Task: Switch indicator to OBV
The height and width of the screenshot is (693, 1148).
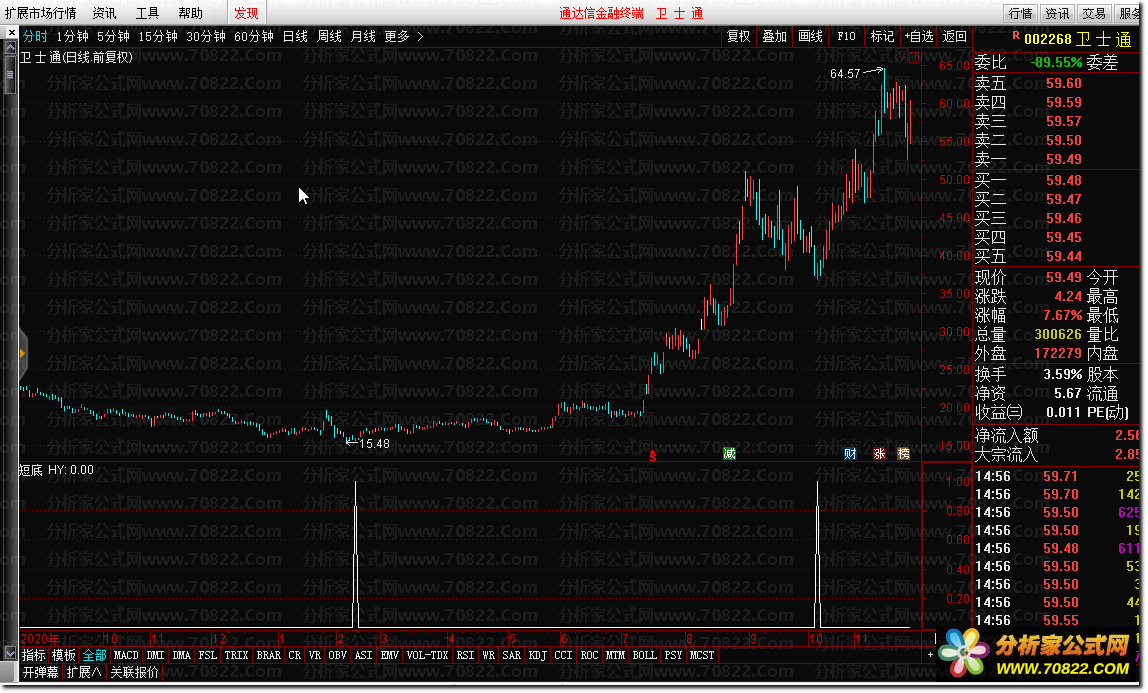Action: click(338, 655)
